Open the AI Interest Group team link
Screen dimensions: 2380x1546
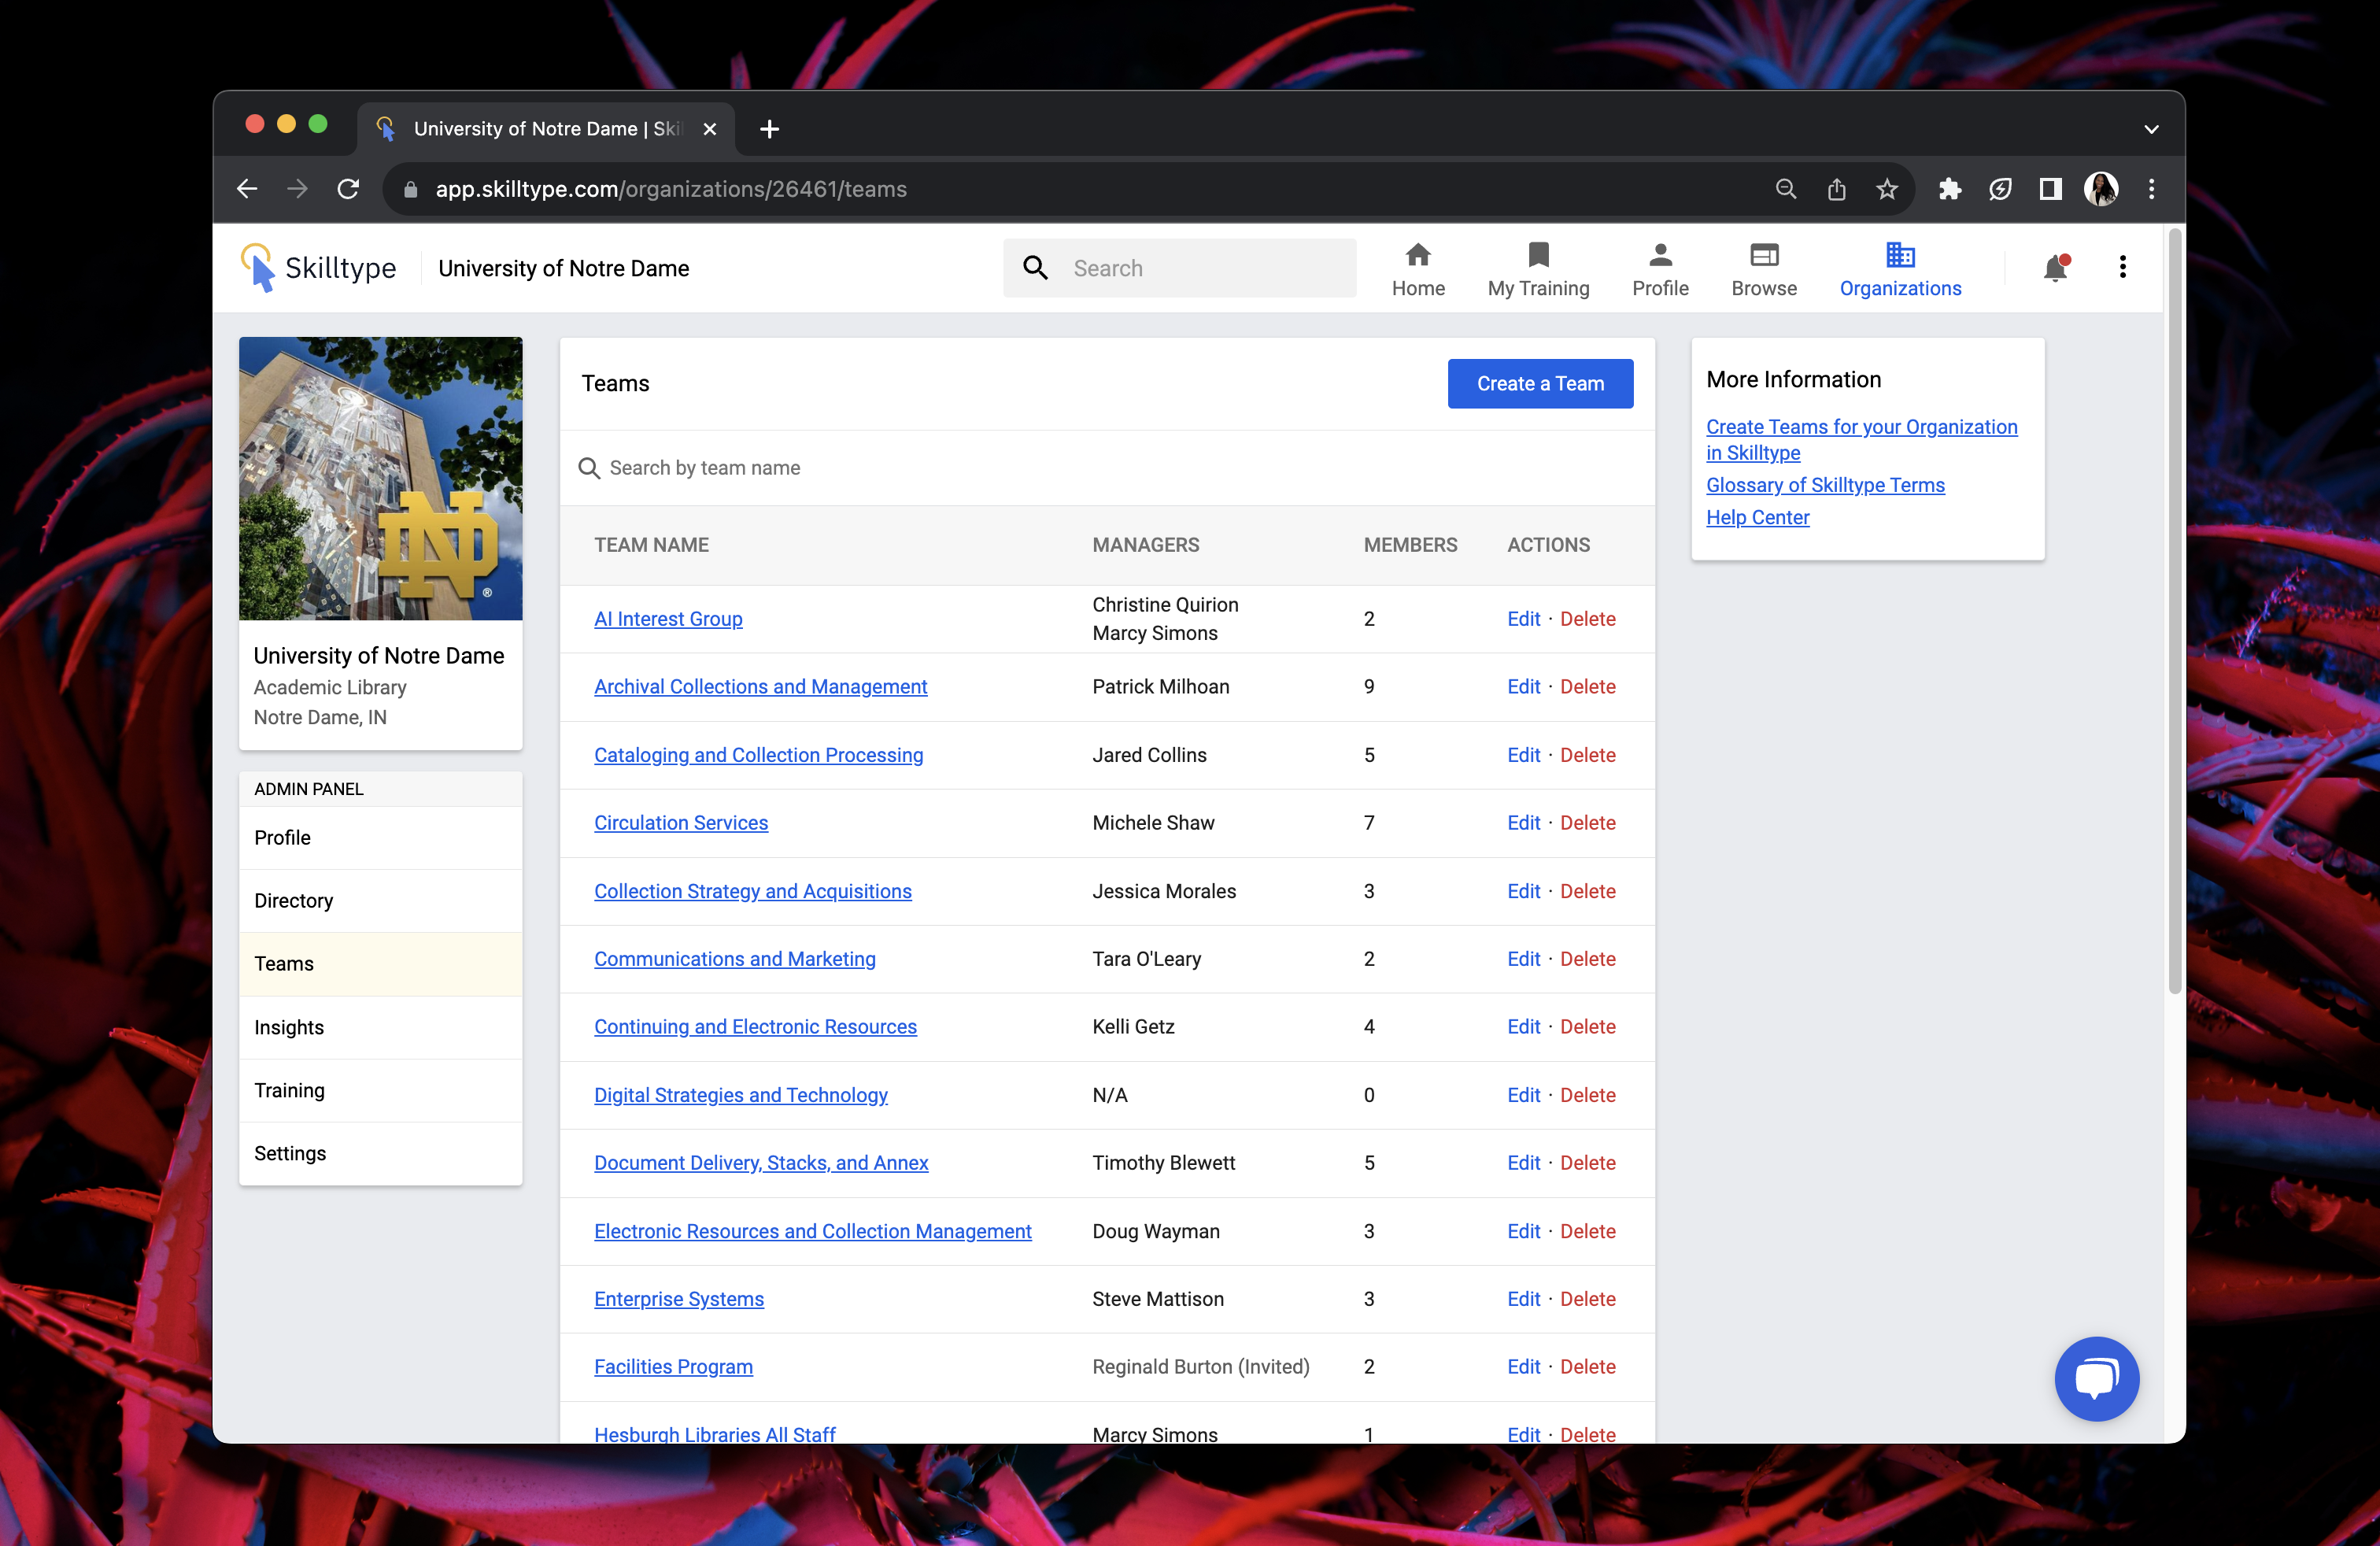(x=668, y=619)
